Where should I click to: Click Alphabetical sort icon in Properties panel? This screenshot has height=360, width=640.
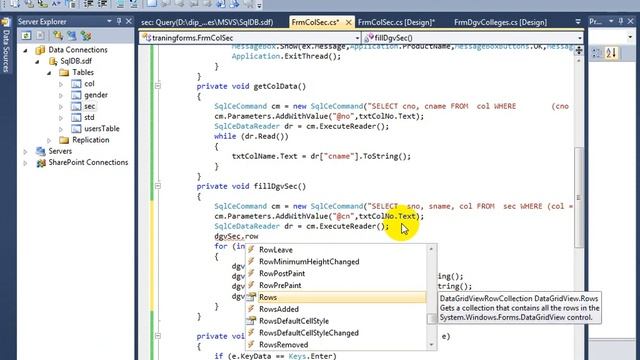611,53
